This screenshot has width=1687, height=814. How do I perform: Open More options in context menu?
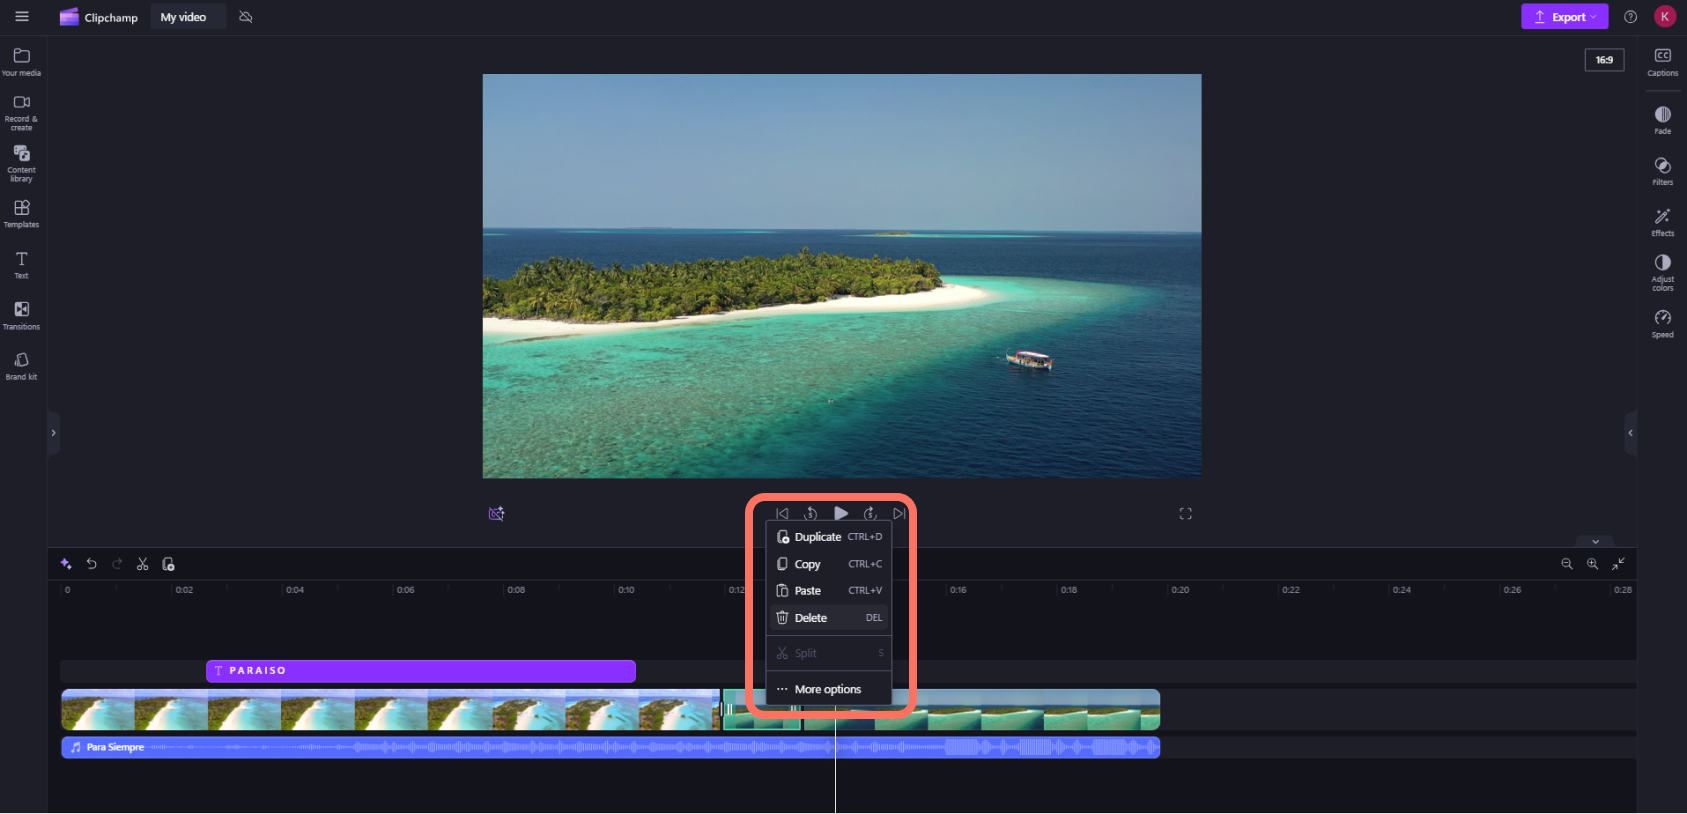[829, 689]
